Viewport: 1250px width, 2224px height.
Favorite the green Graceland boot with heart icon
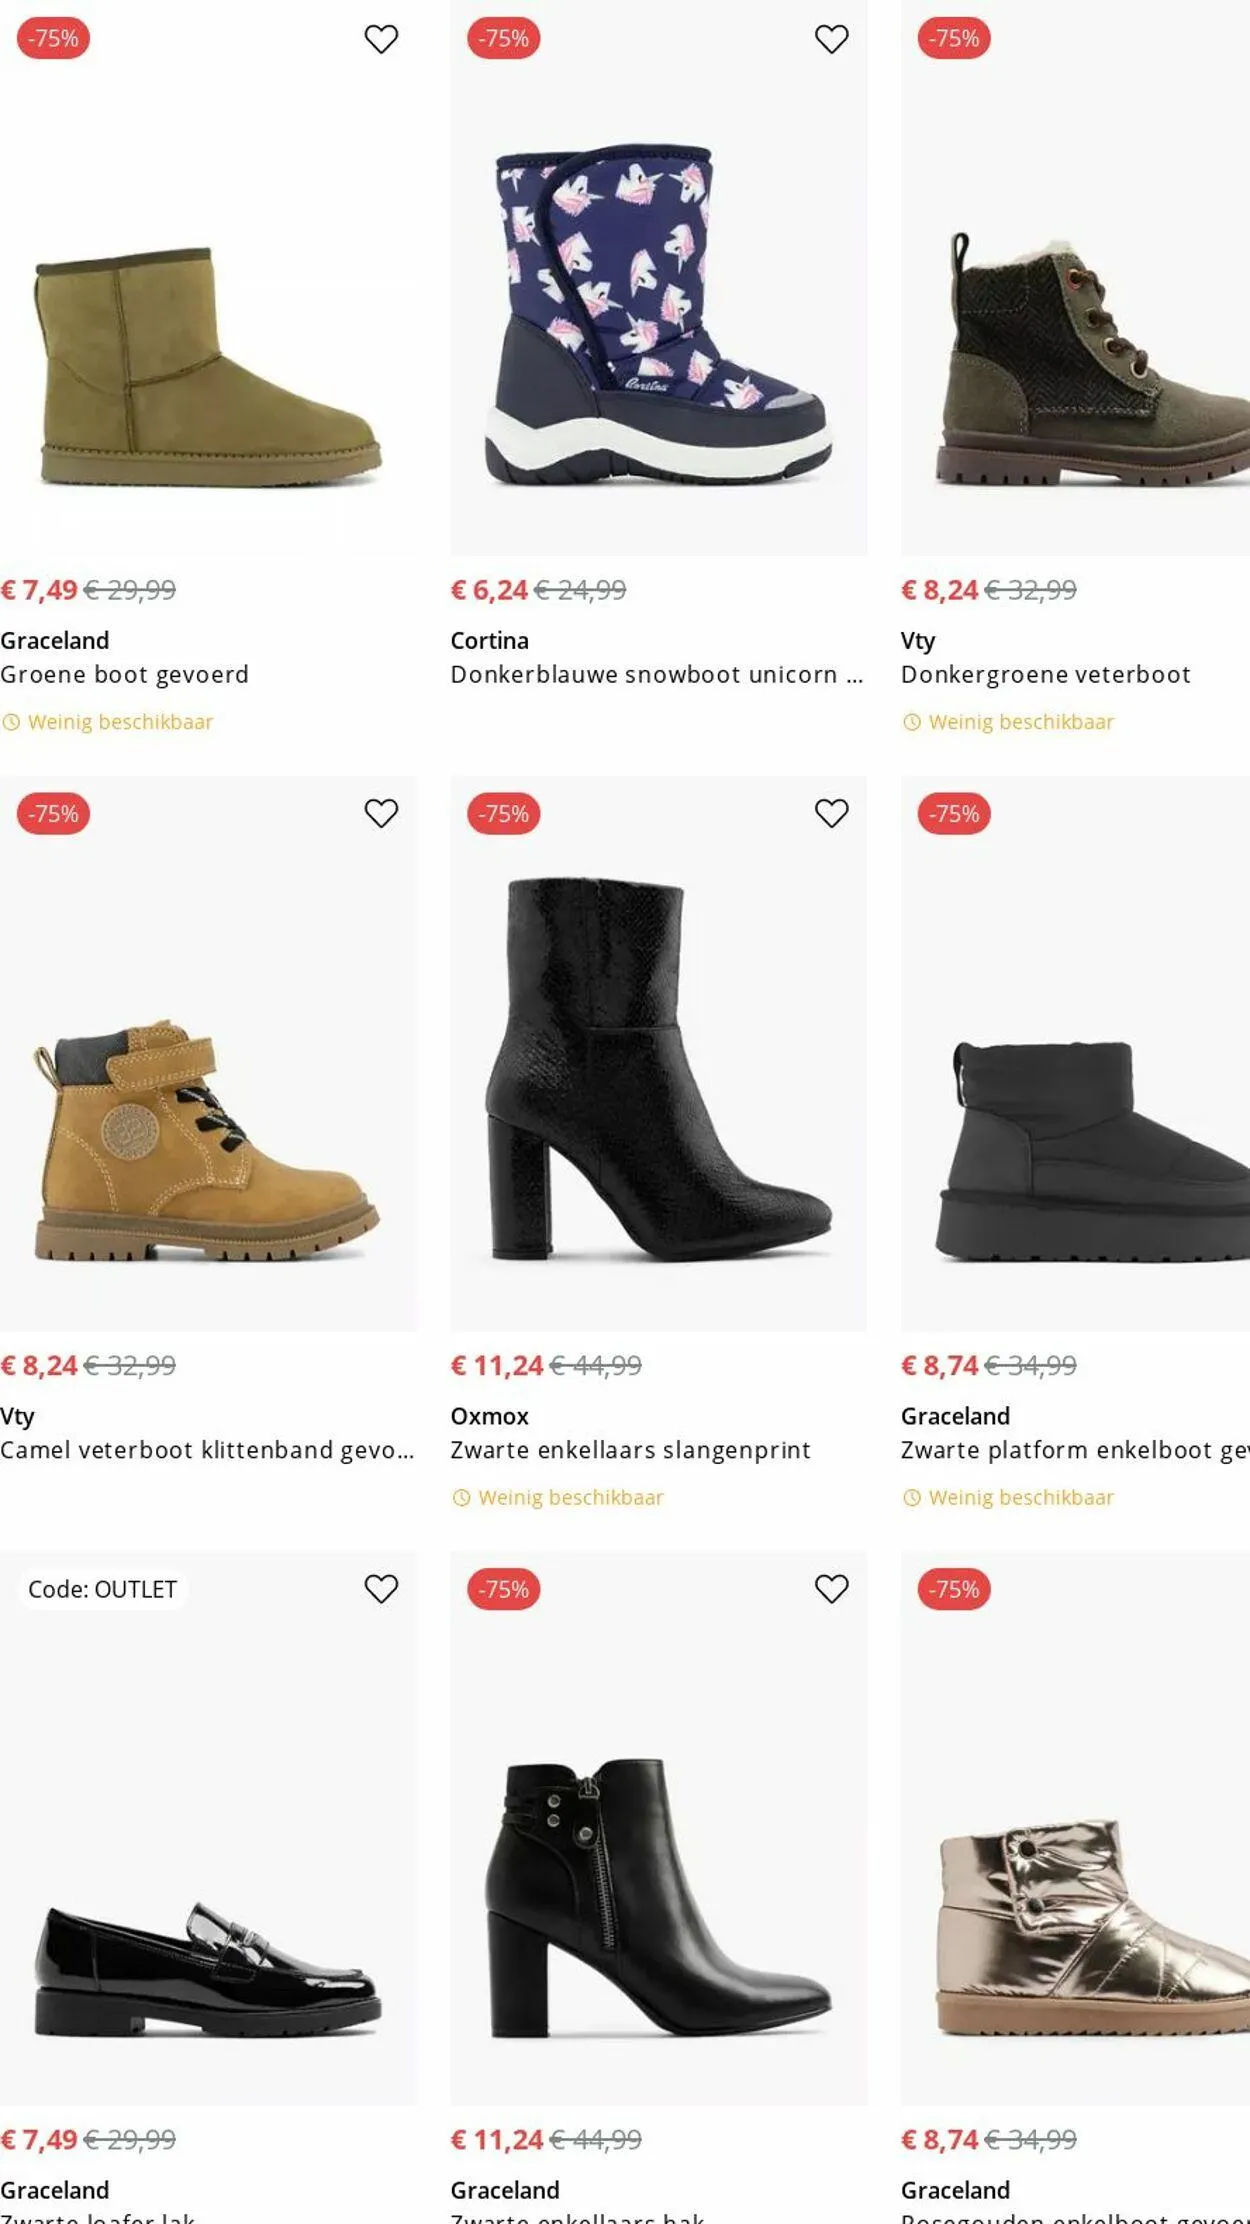point(381,39)
